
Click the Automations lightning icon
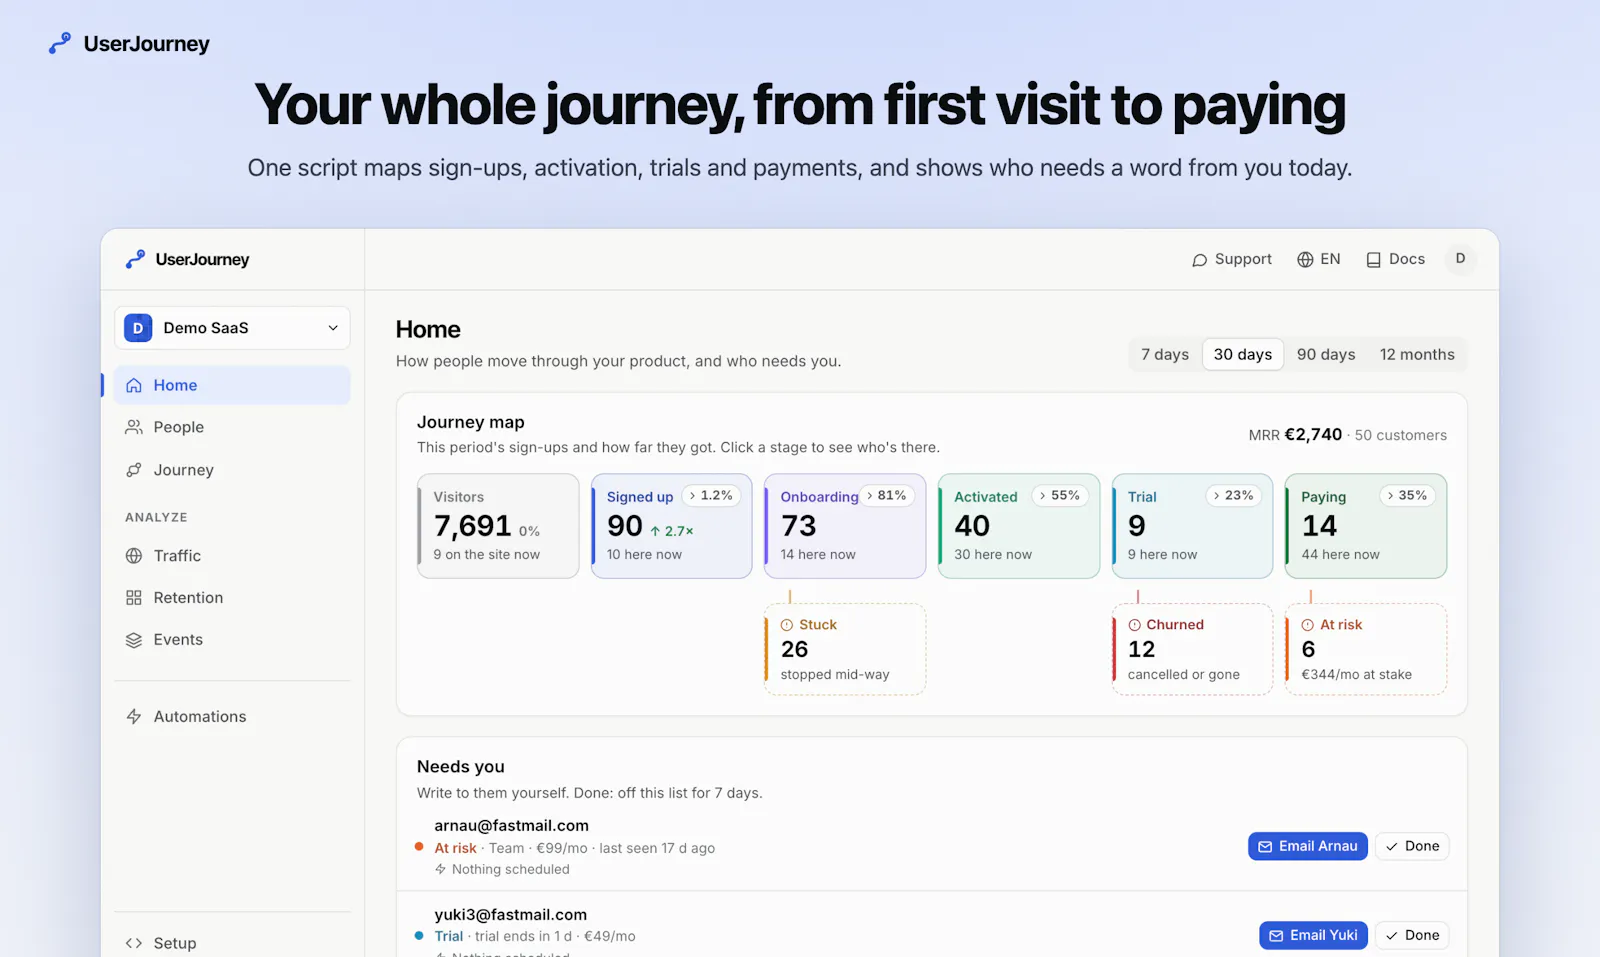134,717
